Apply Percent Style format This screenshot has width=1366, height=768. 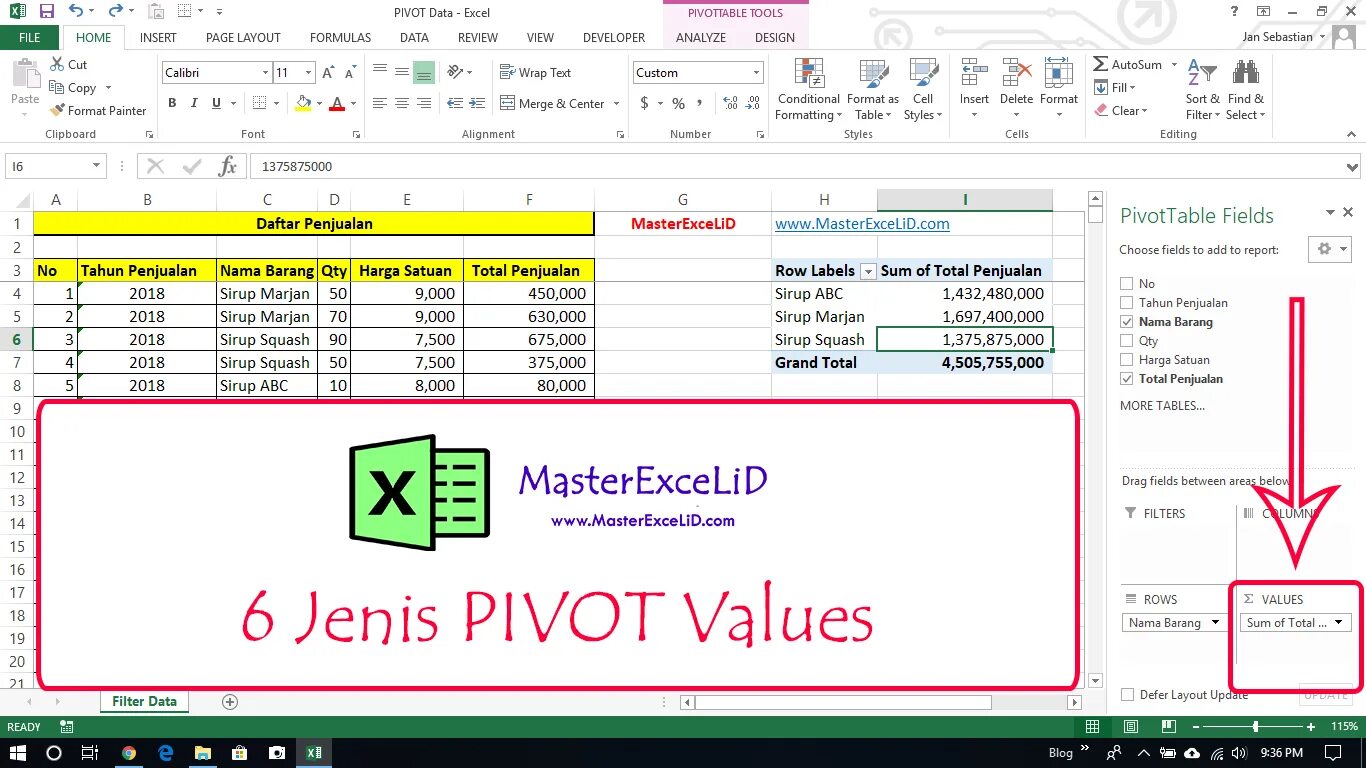click(678, 103)
